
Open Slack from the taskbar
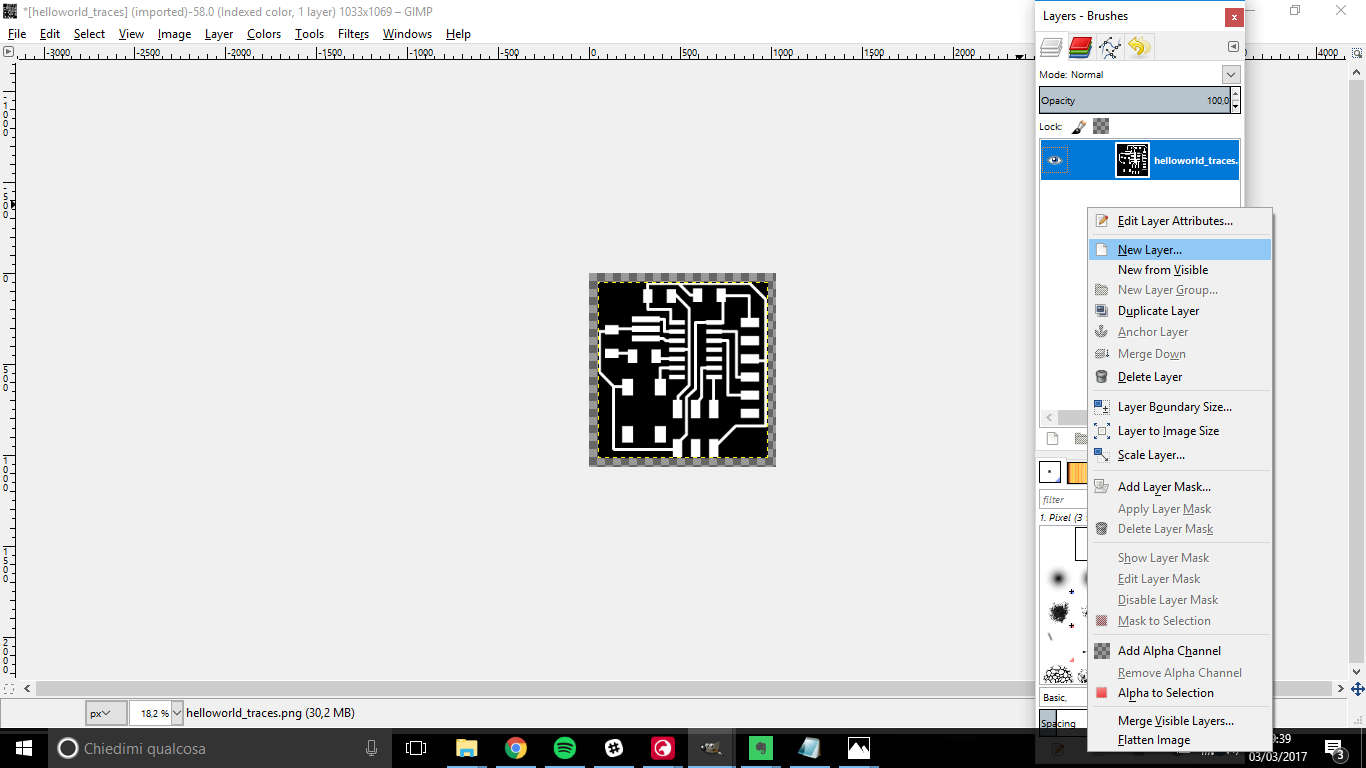pyautogui.click(x=613, y=748)
